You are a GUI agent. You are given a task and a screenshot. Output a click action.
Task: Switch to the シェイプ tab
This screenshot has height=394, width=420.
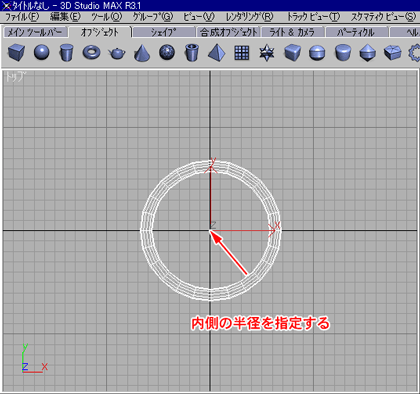coord(163,32)
